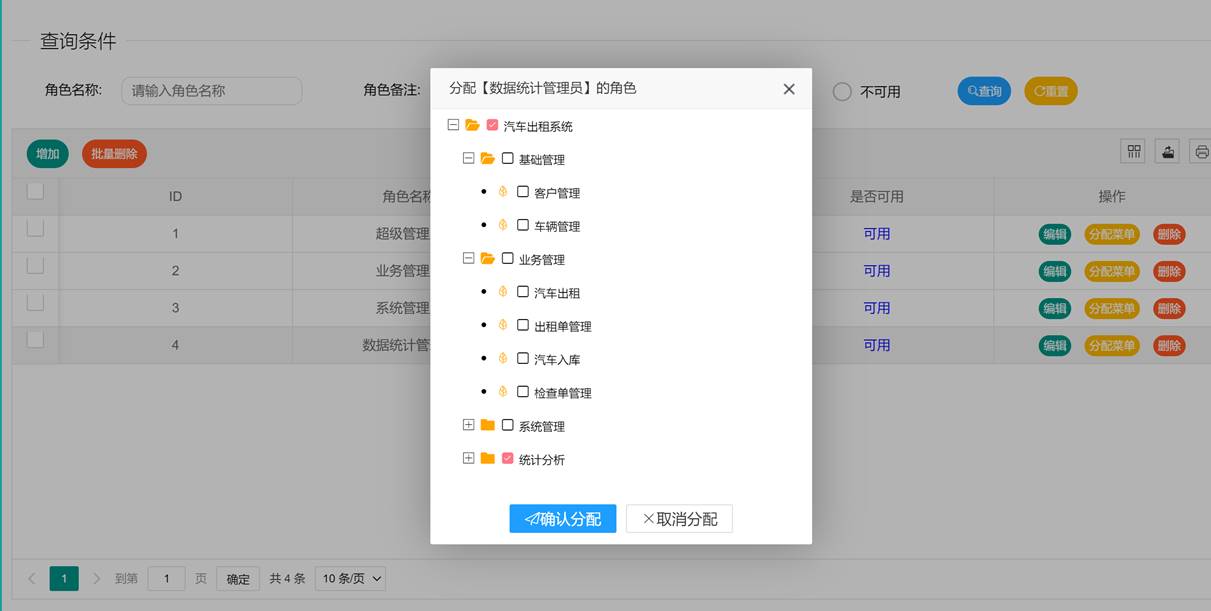Go to previous page arrow
Image resolution: width=1211 pixels, height=611 pixels.
pos(31,578)
